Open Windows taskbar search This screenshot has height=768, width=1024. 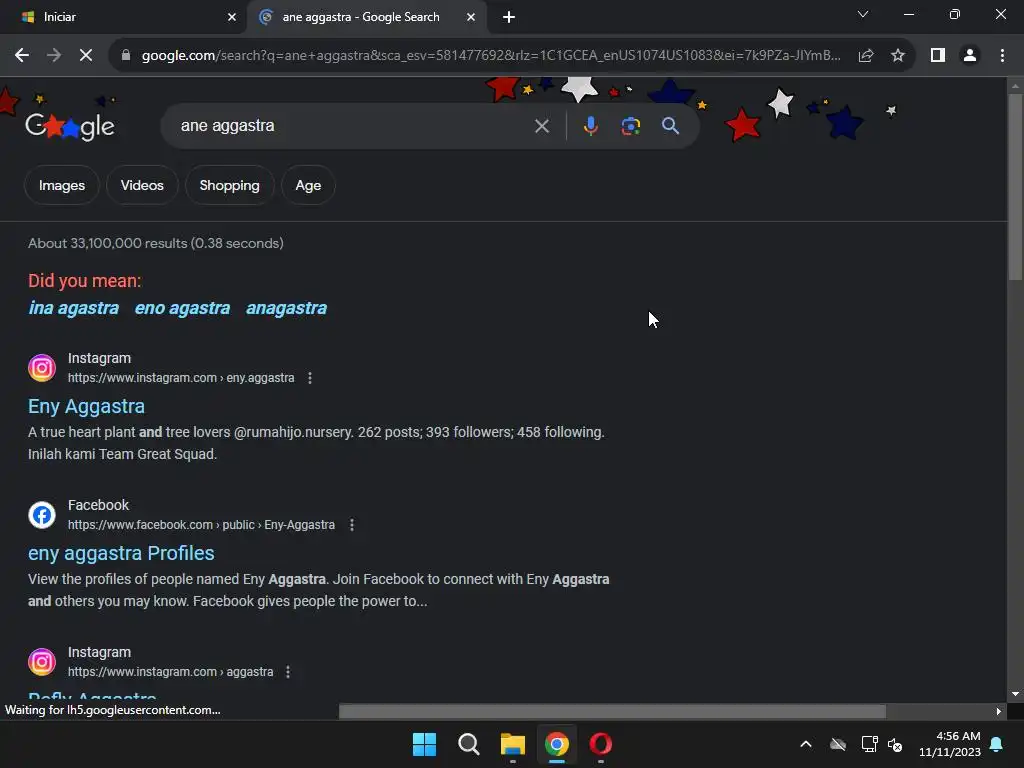coord(468,744)
